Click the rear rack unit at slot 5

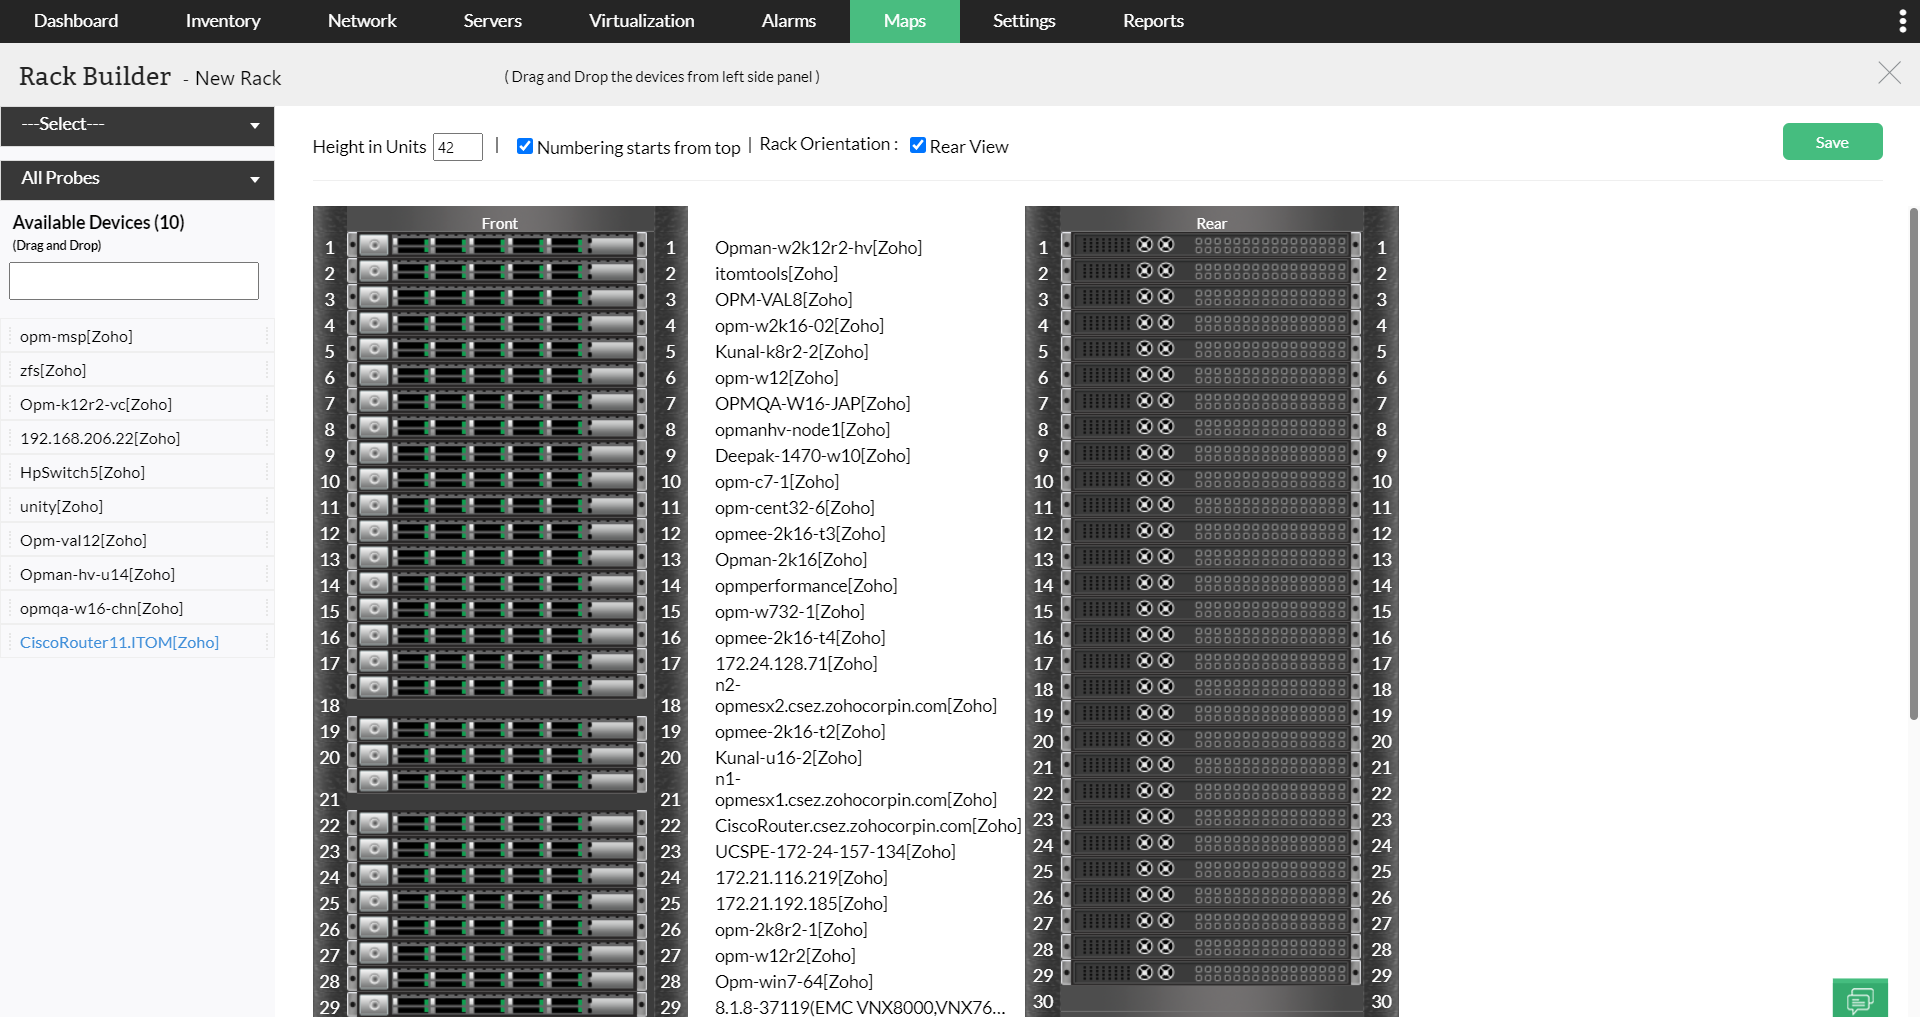click(1211, 350)
